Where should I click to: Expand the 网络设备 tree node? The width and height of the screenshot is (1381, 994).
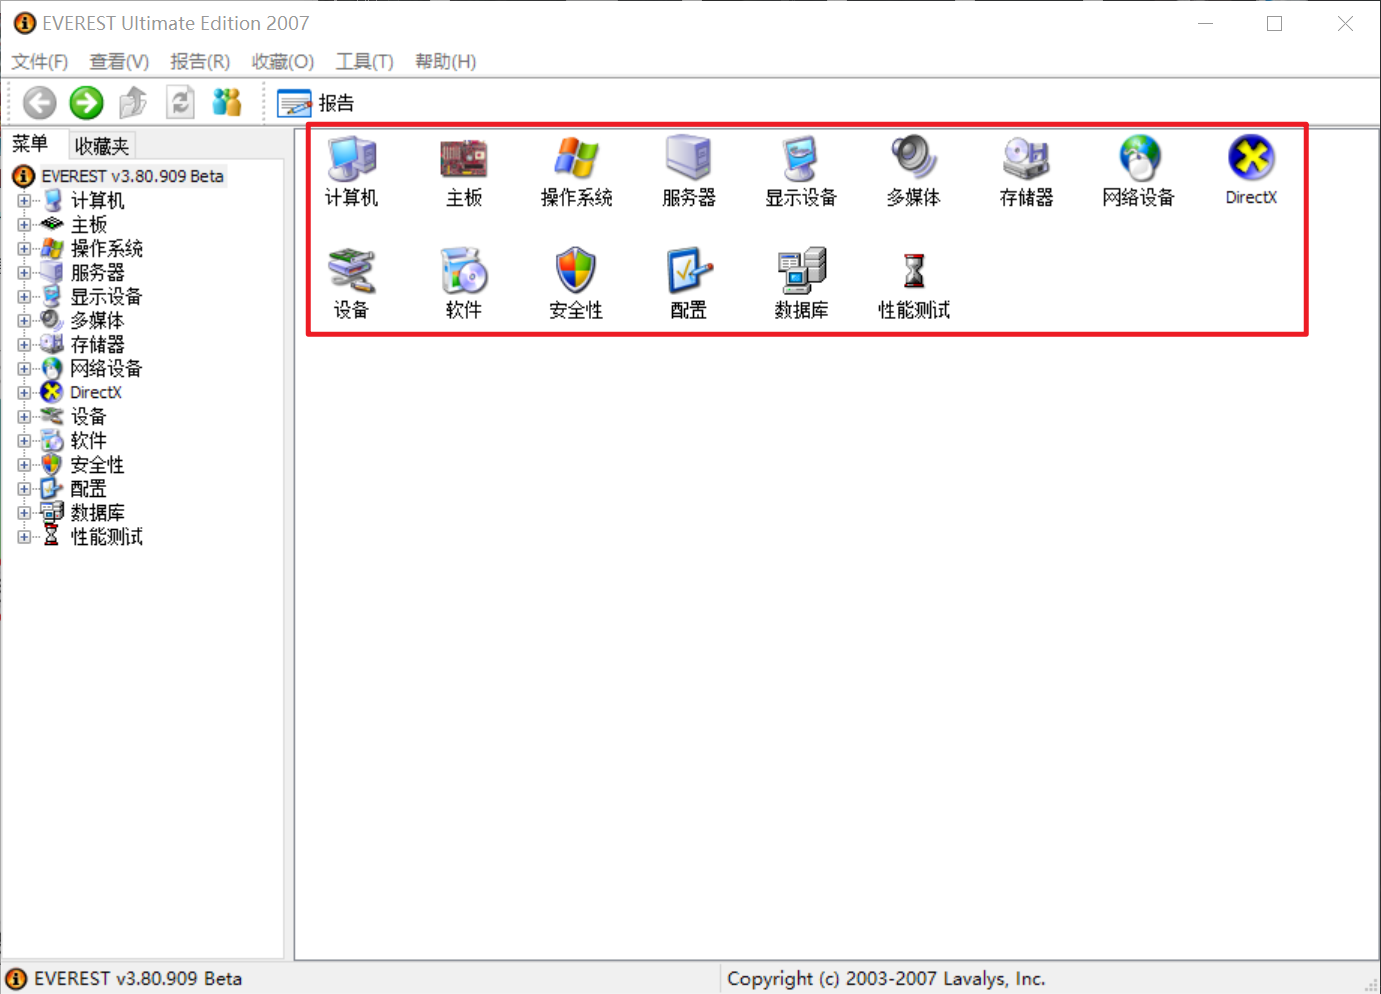24,369
